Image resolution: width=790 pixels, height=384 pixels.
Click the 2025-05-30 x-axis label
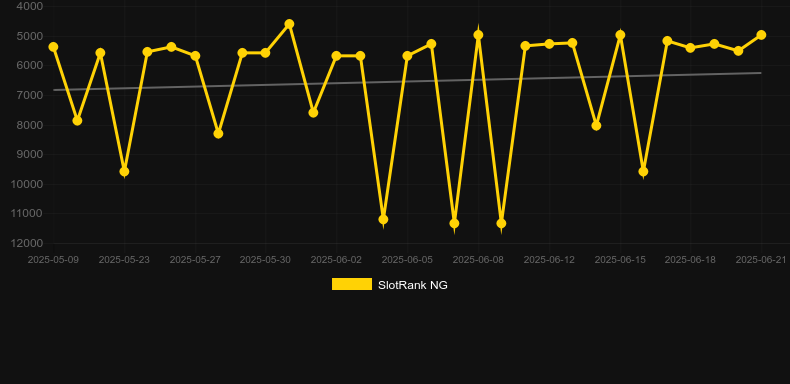265,260
